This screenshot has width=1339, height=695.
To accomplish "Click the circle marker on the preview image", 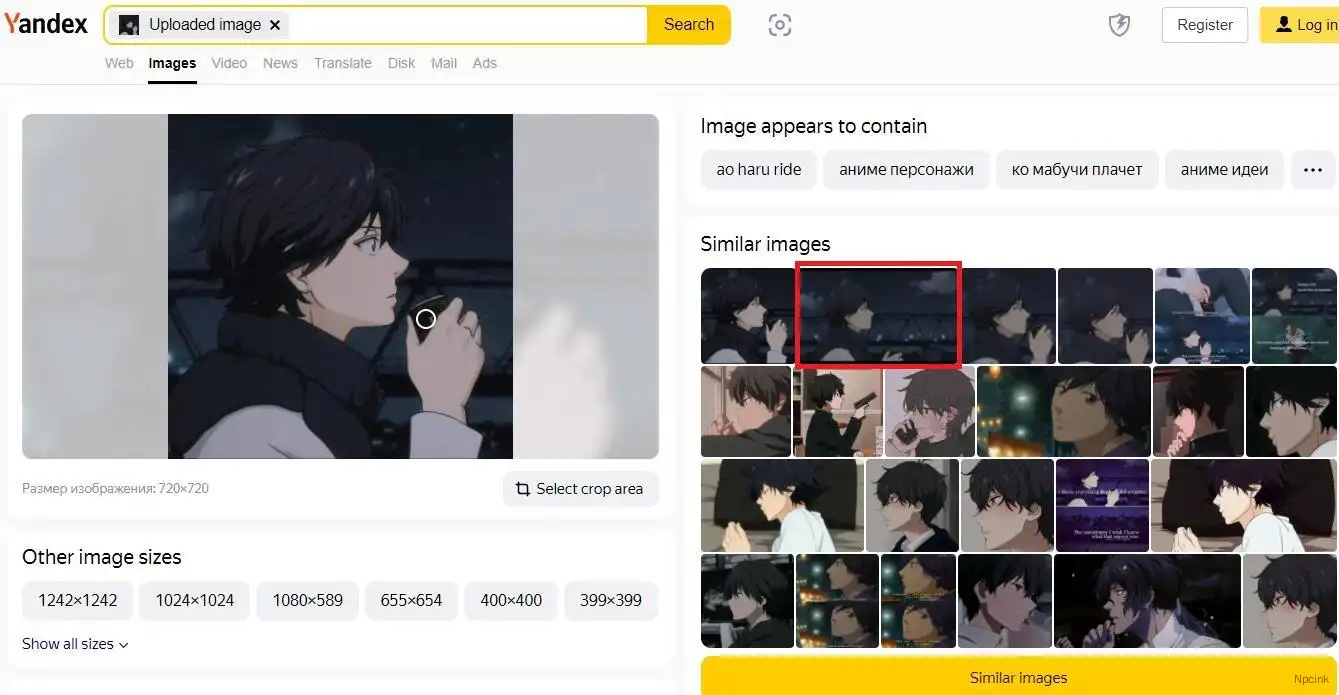I will coord(426,319).
